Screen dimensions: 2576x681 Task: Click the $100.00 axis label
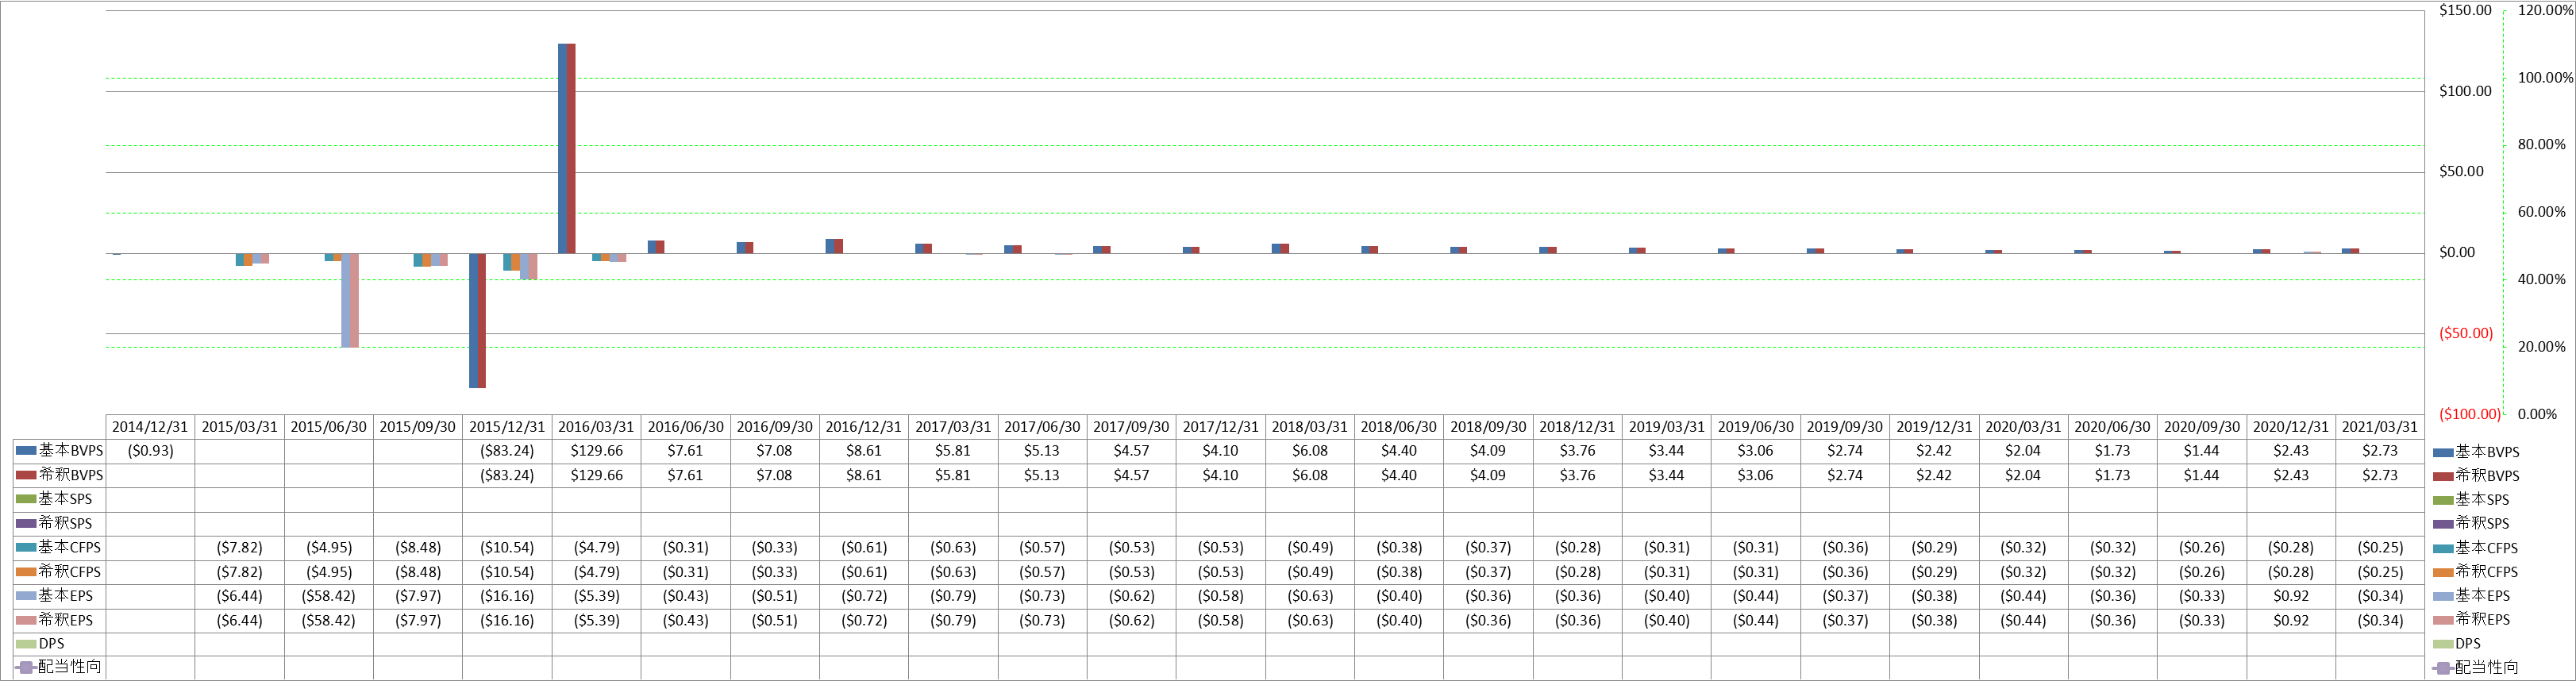point(2466,91)
